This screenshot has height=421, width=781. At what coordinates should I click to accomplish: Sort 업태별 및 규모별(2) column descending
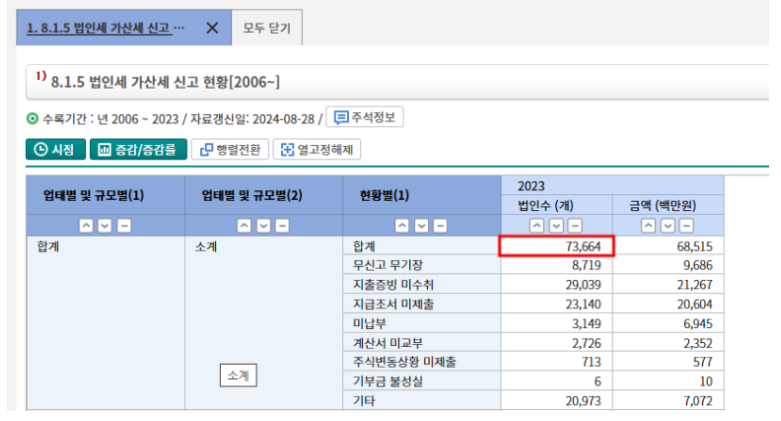pyautogui.click(x=264, y=226)
